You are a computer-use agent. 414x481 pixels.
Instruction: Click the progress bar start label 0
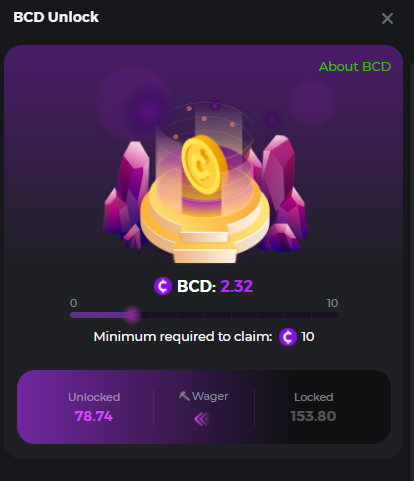[x=74, y=303]
